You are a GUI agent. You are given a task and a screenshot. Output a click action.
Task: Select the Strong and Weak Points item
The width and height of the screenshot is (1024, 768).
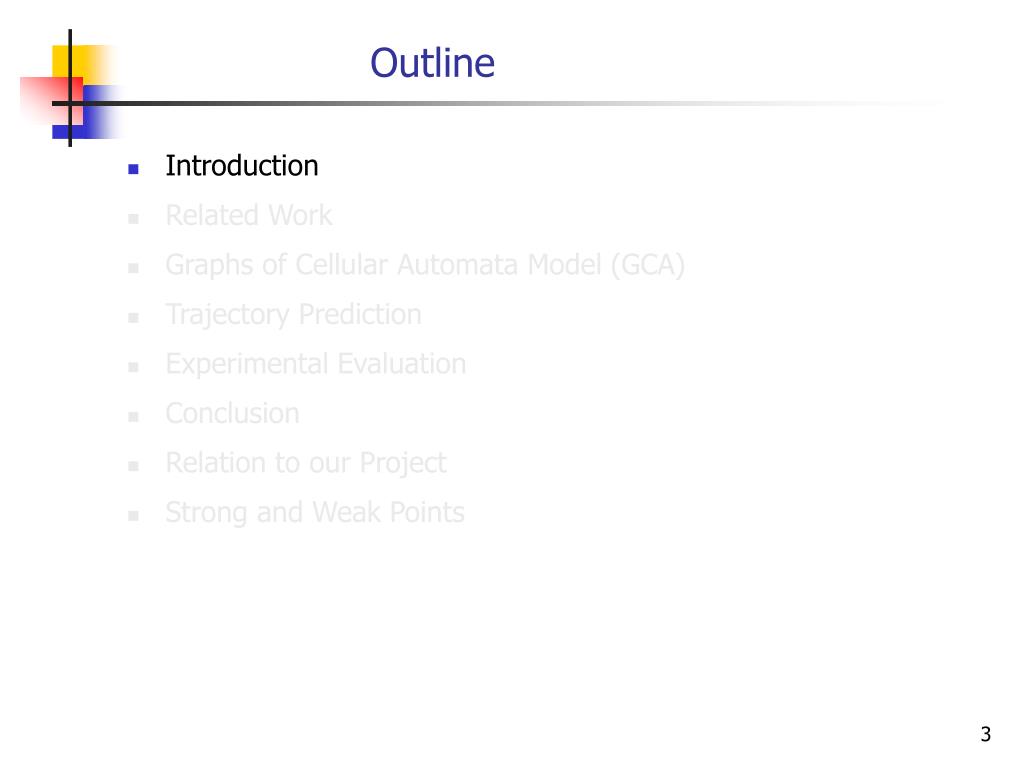(x=315, y=513)
